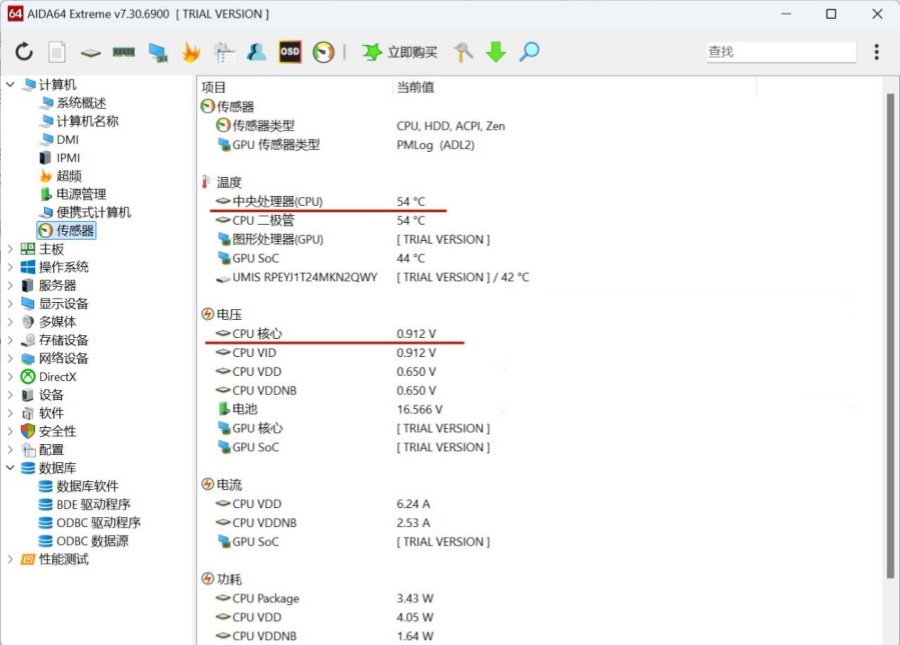Open the Report page icon in toolbar

point(57,52)
